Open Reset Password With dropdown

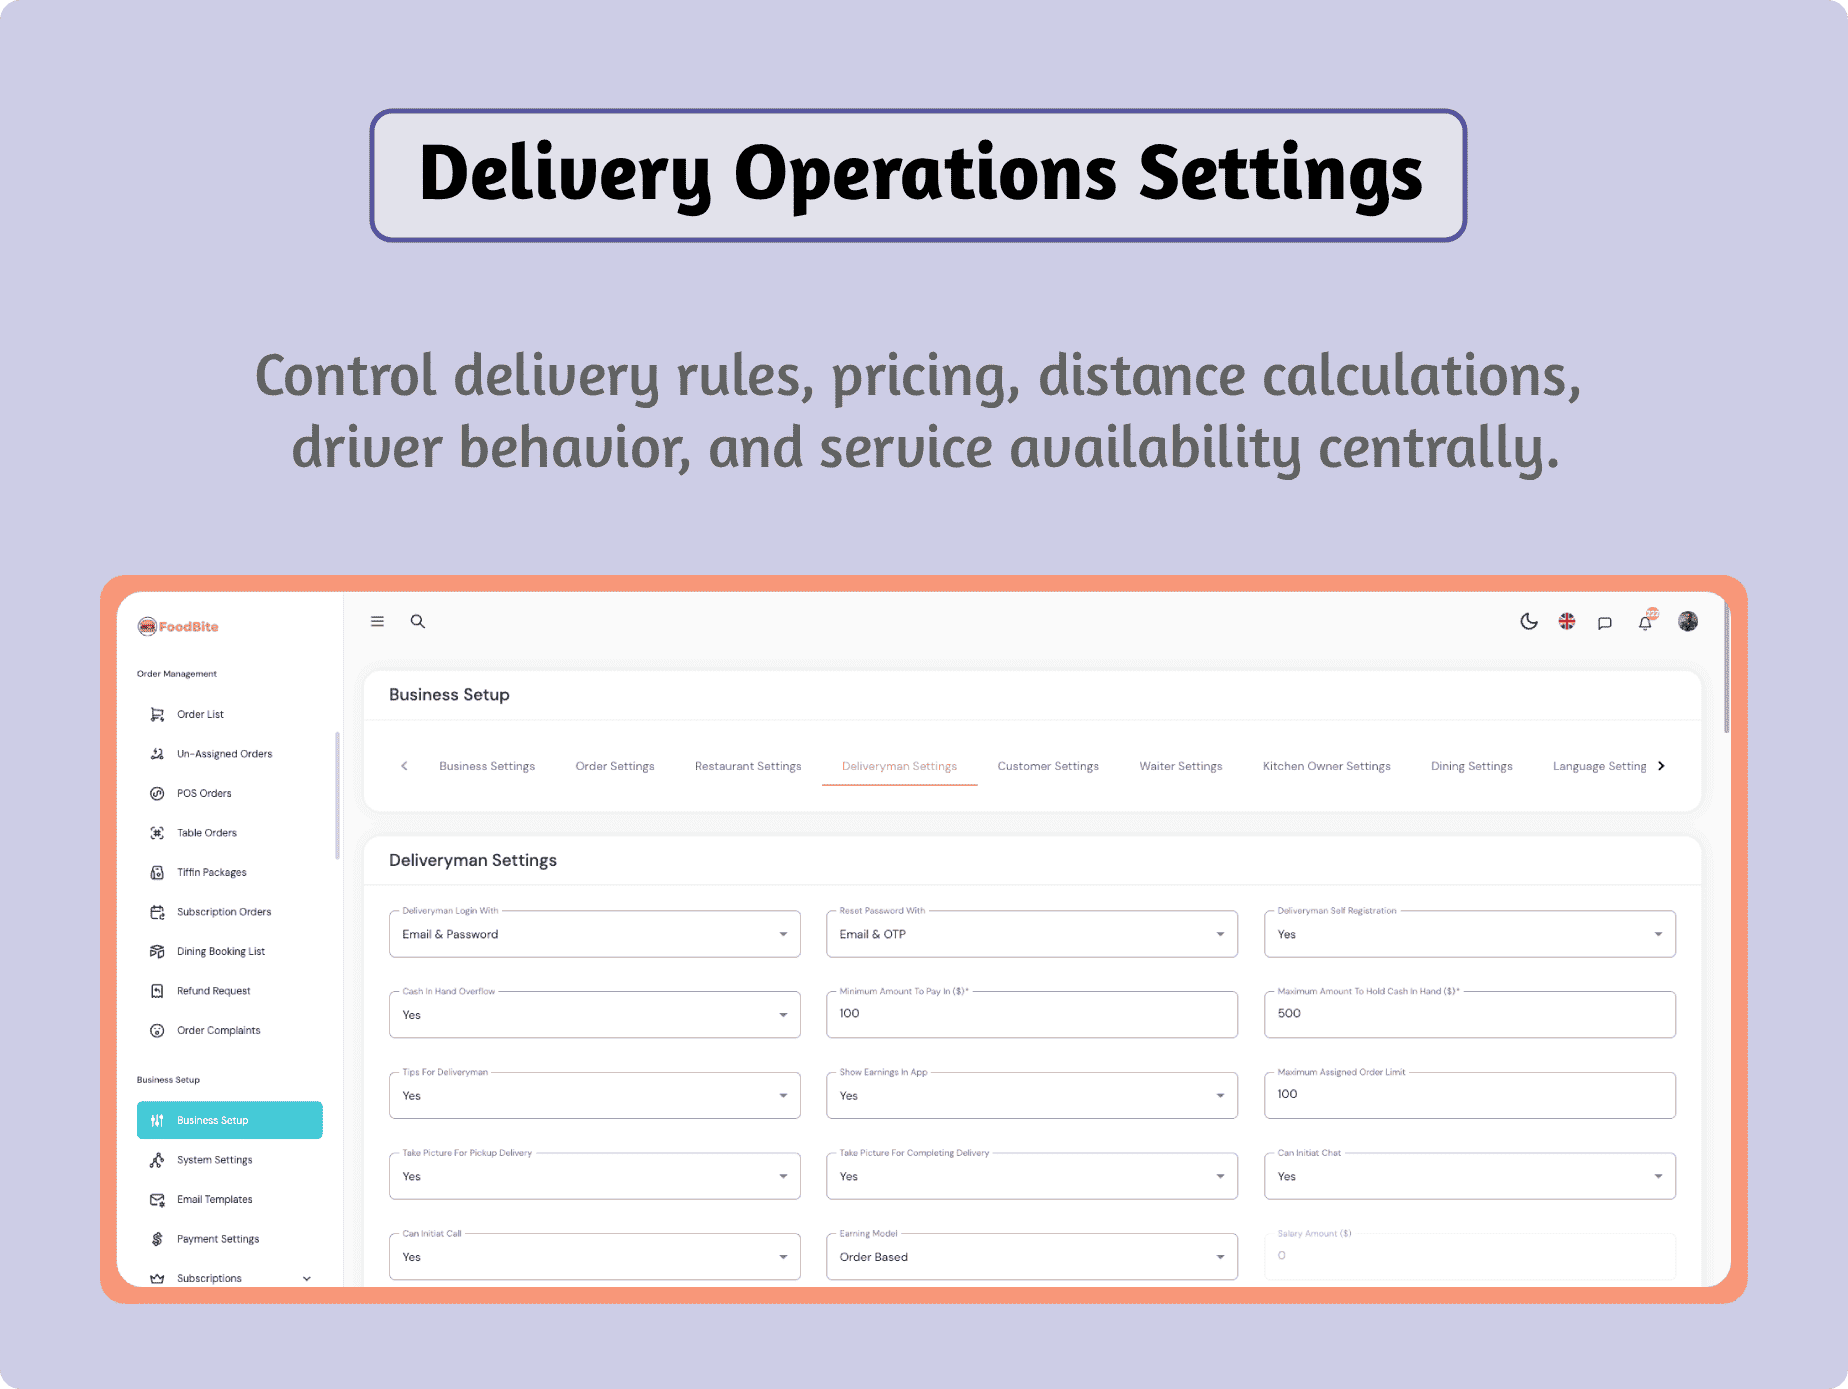coord(1032,934)
